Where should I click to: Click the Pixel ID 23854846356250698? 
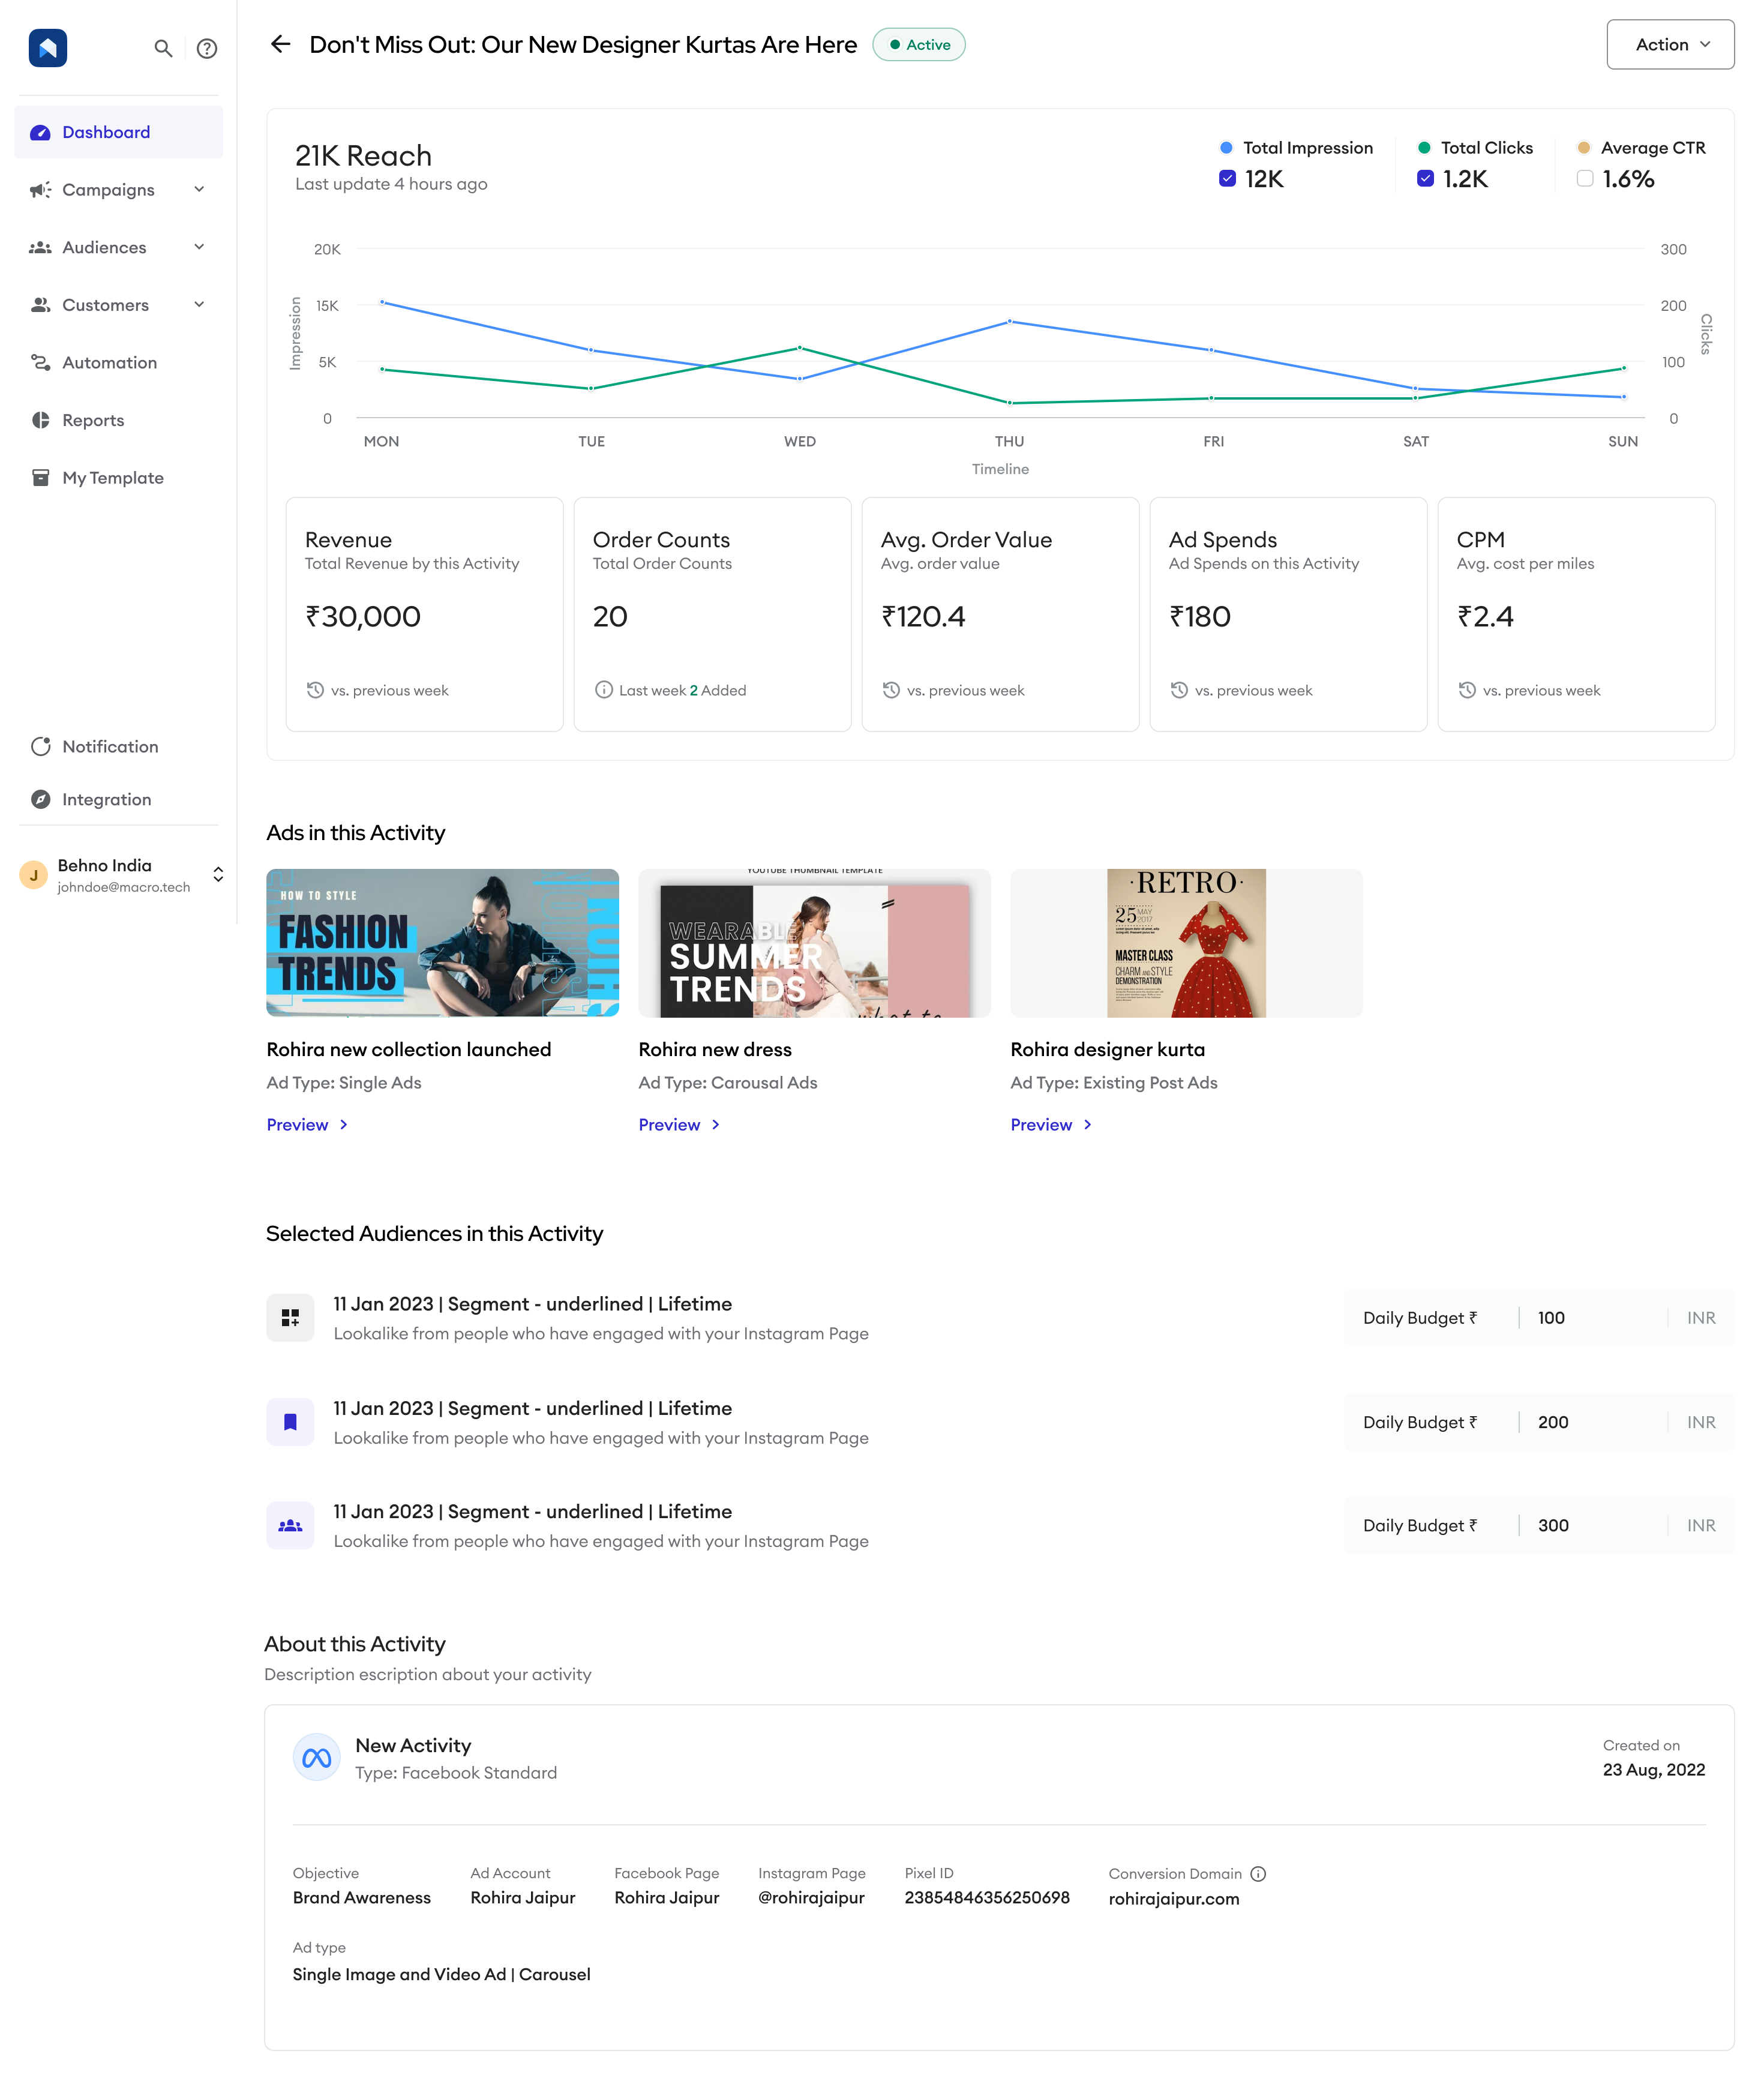coord(987,1898)
